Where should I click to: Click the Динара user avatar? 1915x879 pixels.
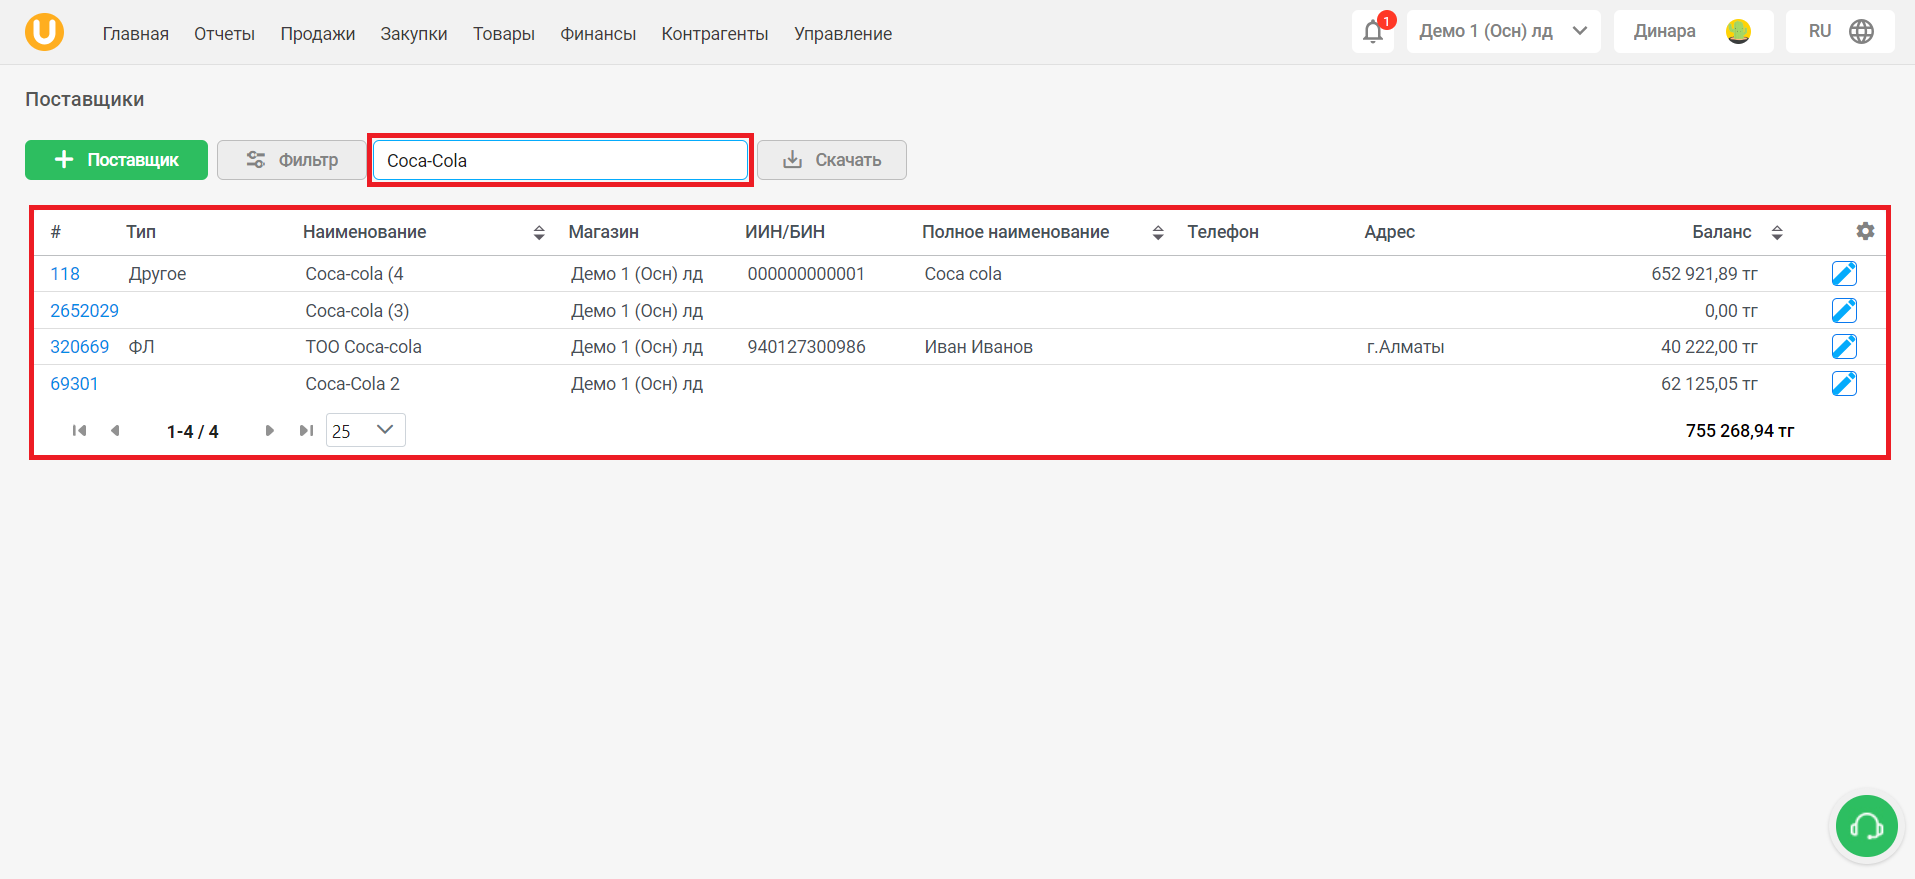coord(1738,32)
